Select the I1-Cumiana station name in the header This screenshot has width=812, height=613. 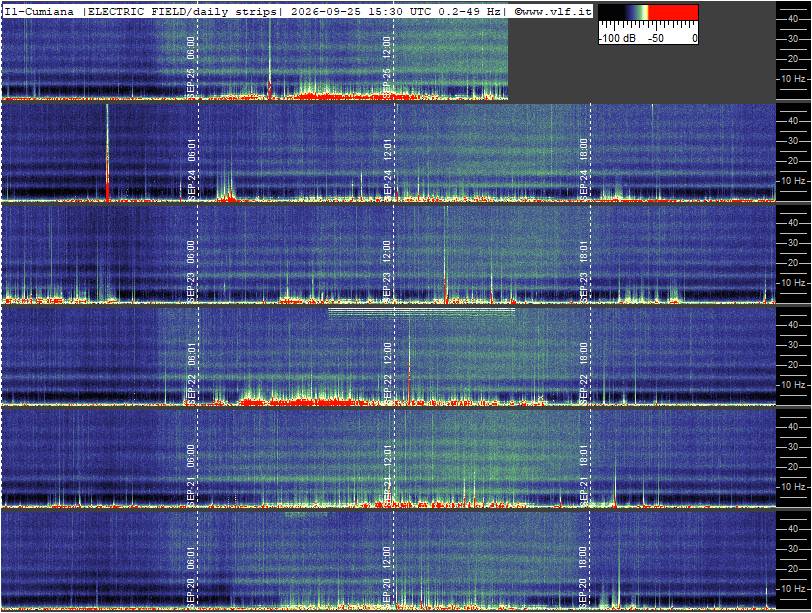[x=39, y=12]
